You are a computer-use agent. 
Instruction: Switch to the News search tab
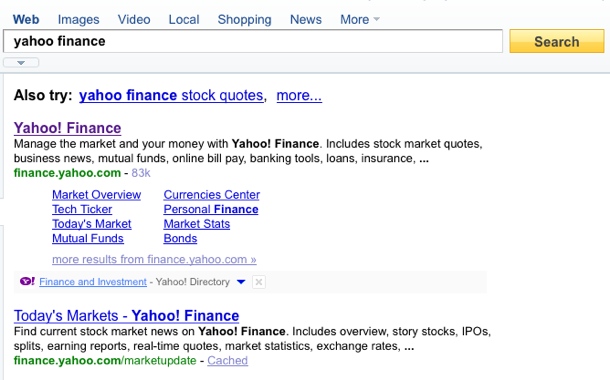point(306,19)
